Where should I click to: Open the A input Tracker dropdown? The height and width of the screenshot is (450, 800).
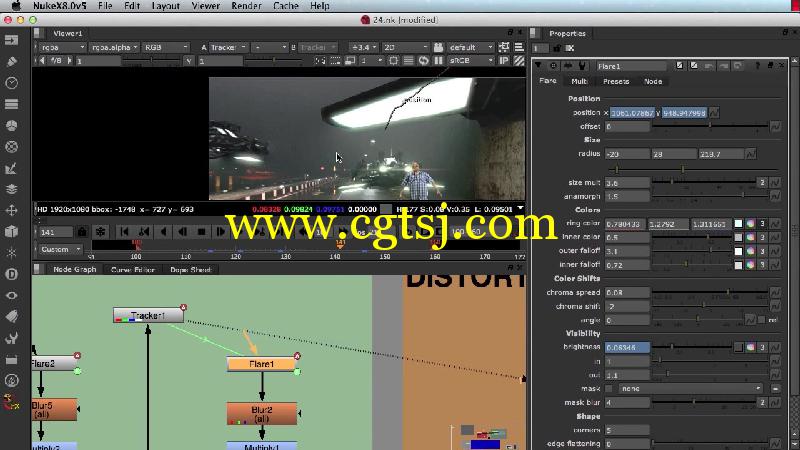coord(228,47)
